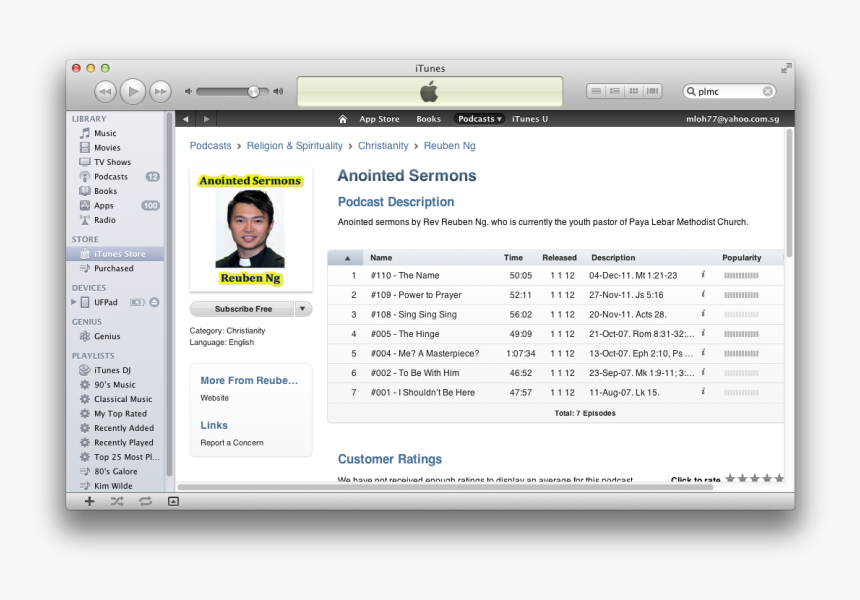Screen dimensions: 860x600
Task: Navigate back with the left arrow button
Action: tap(185, 119)
